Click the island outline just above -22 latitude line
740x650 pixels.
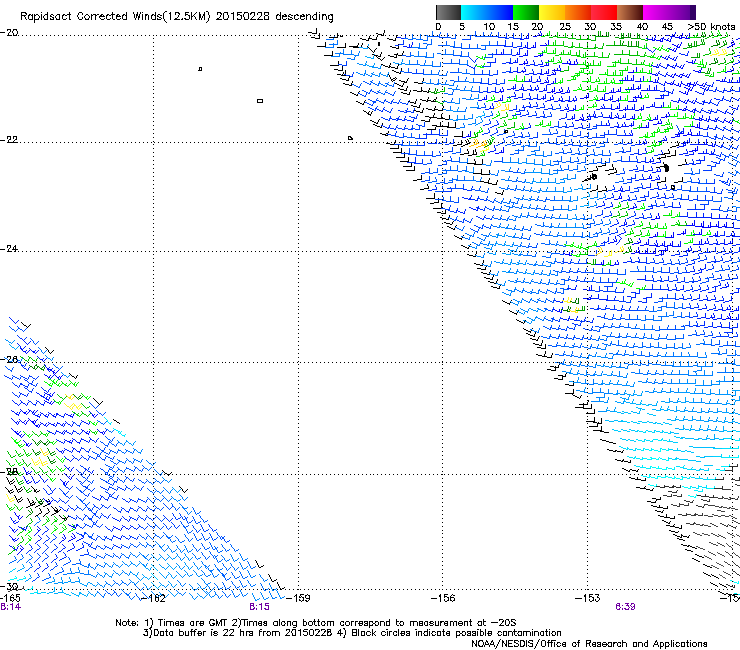pyautogui.click(x=350, y=138)
